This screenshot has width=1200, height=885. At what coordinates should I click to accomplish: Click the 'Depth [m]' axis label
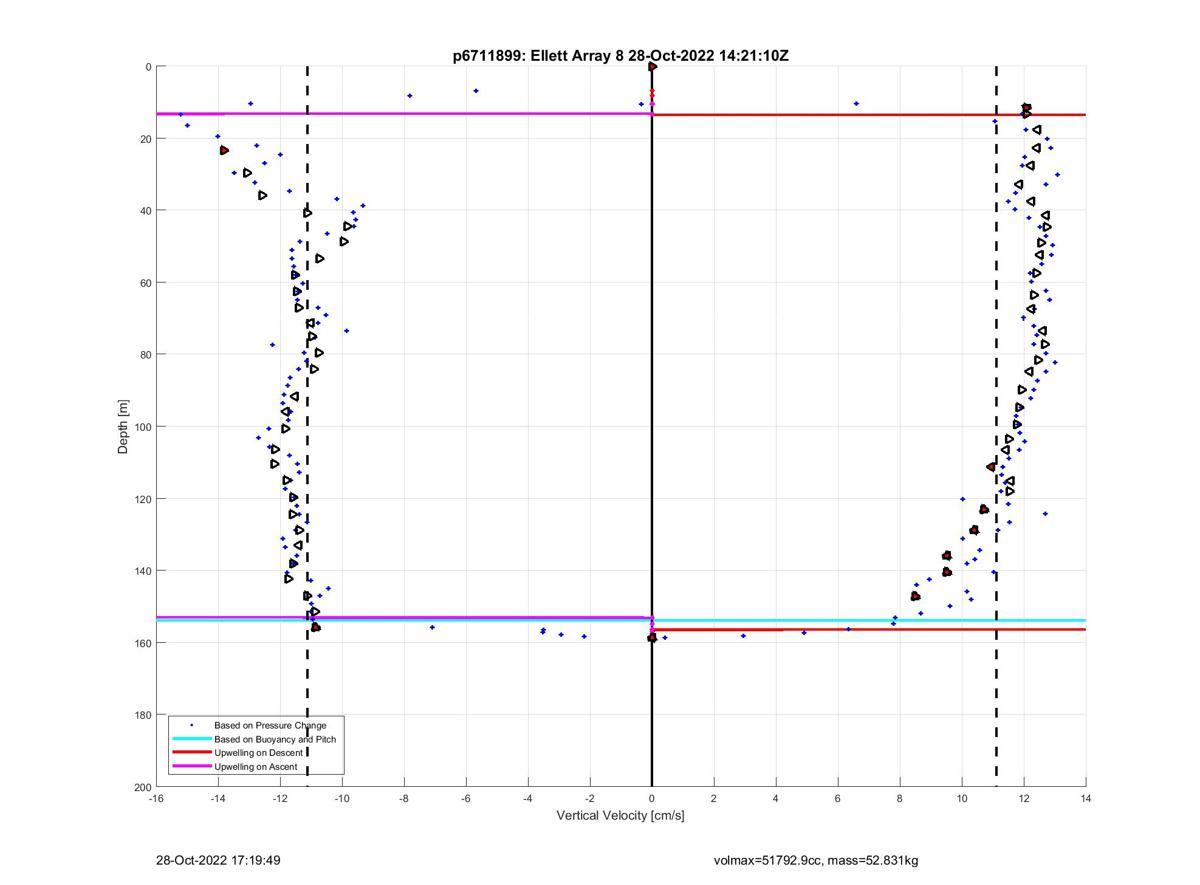(124, 427)
